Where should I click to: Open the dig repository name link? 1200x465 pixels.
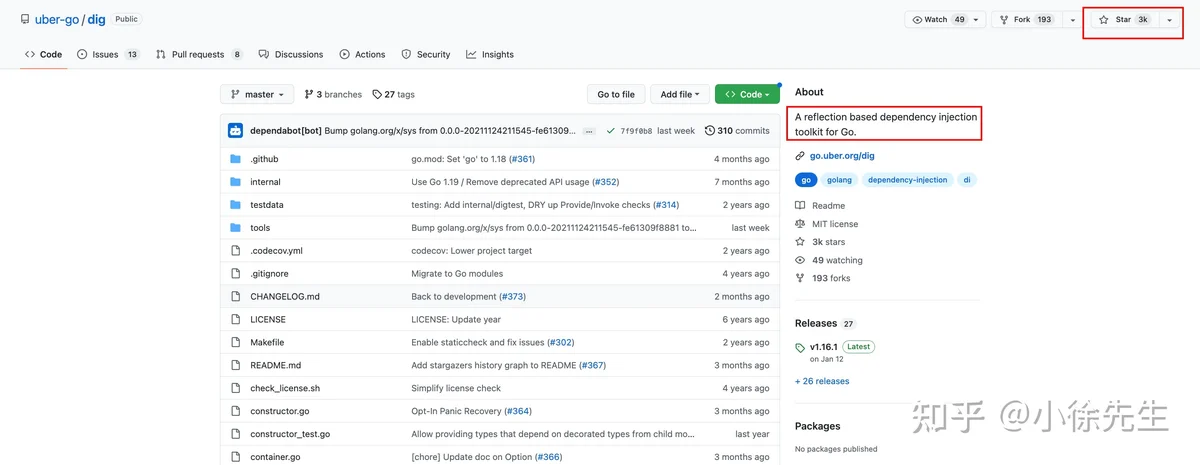point(97,19)
